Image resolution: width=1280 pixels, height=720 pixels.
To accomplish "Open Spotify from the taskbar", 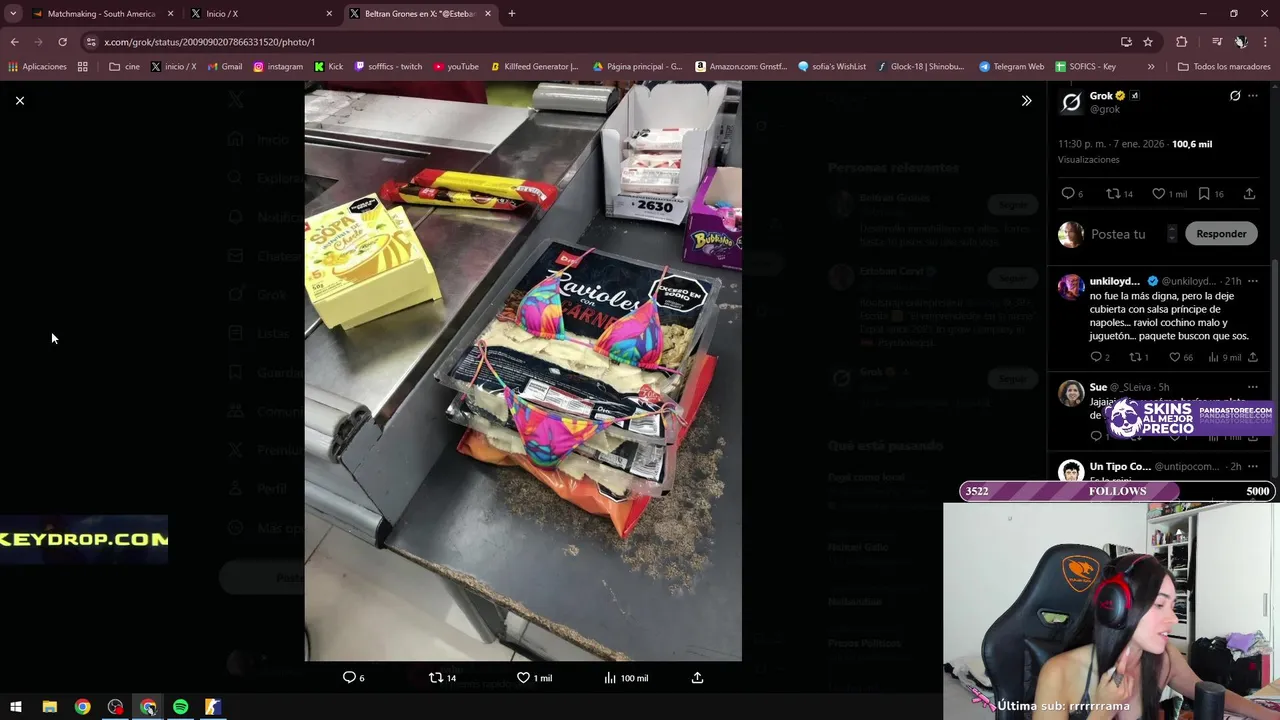I will (x=181, y=707).
